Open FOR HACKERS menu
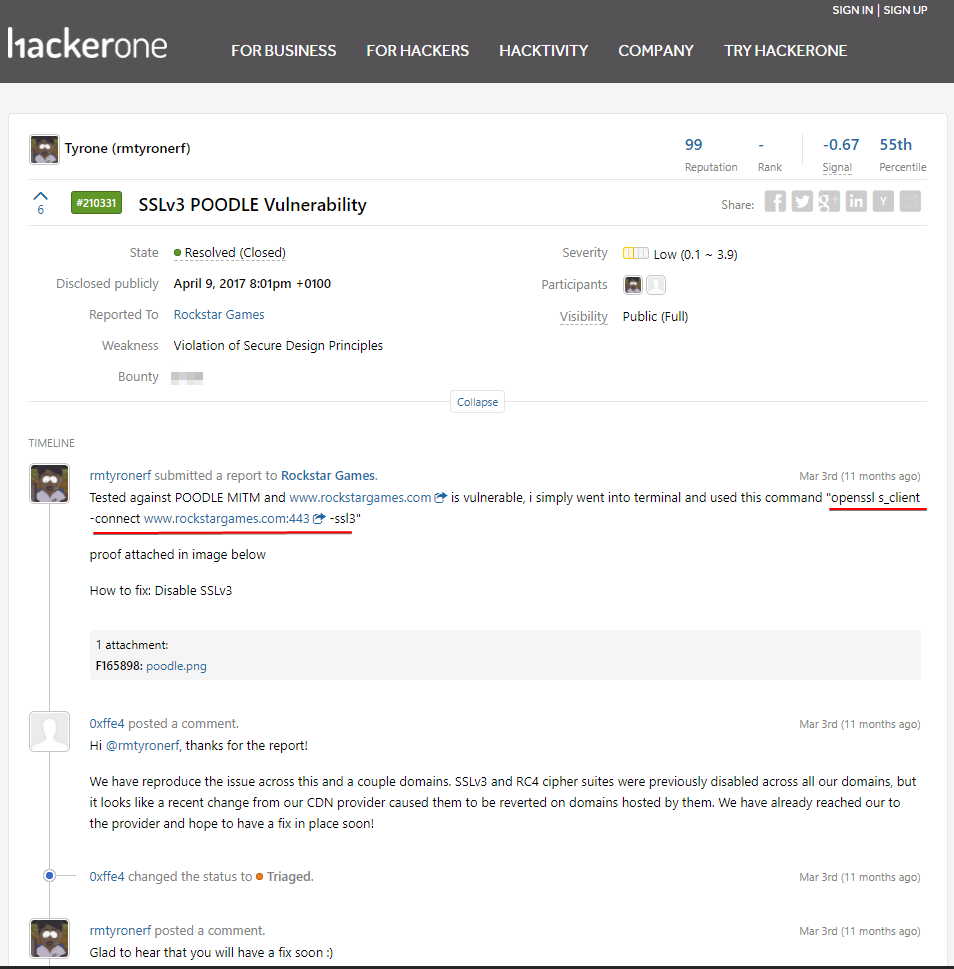Image resolution: width=954 pixels, height=969 pixels. pos(418,51)
